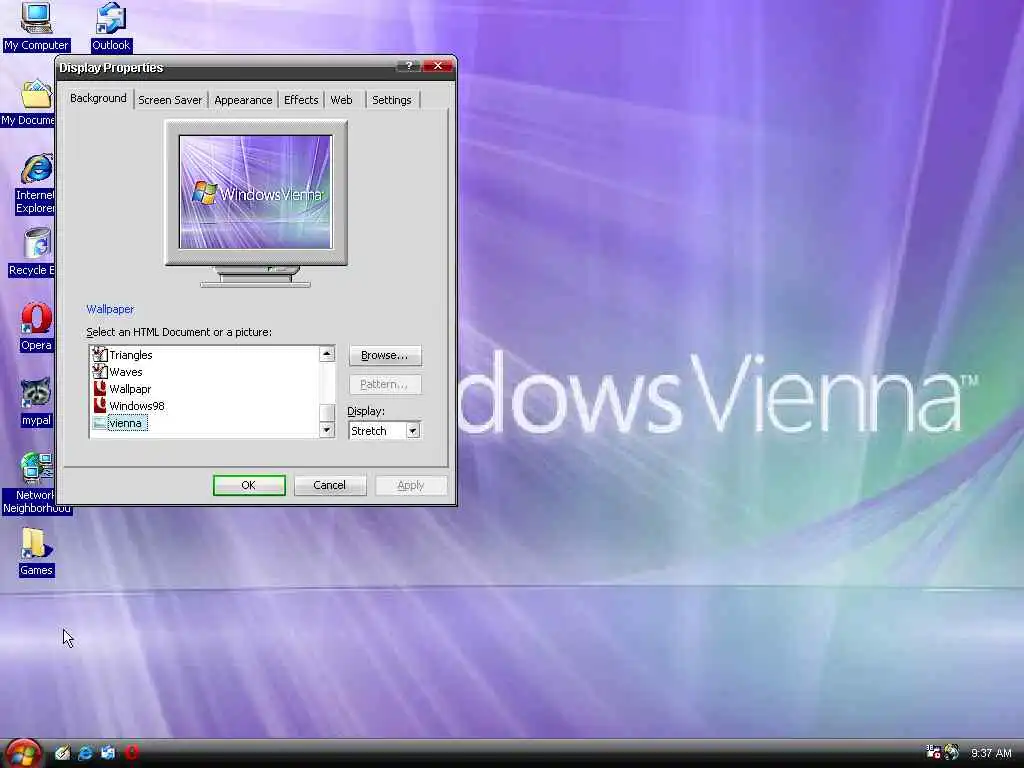Screen dimensions: 1024x768
Task: Select the Opera desktop icon
Action: click(37, 319)
